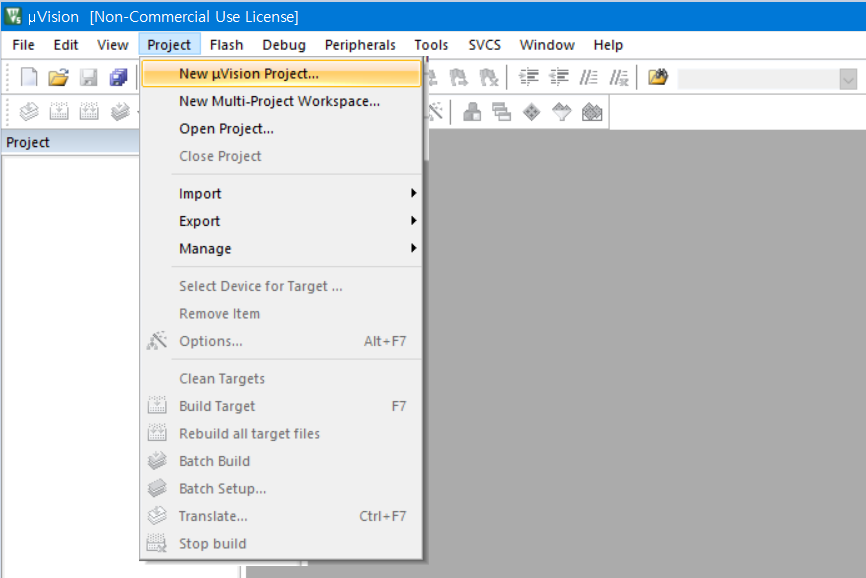866x578 pixels.
Task: Click the New file toolbar icon
Action: point(29,77)
